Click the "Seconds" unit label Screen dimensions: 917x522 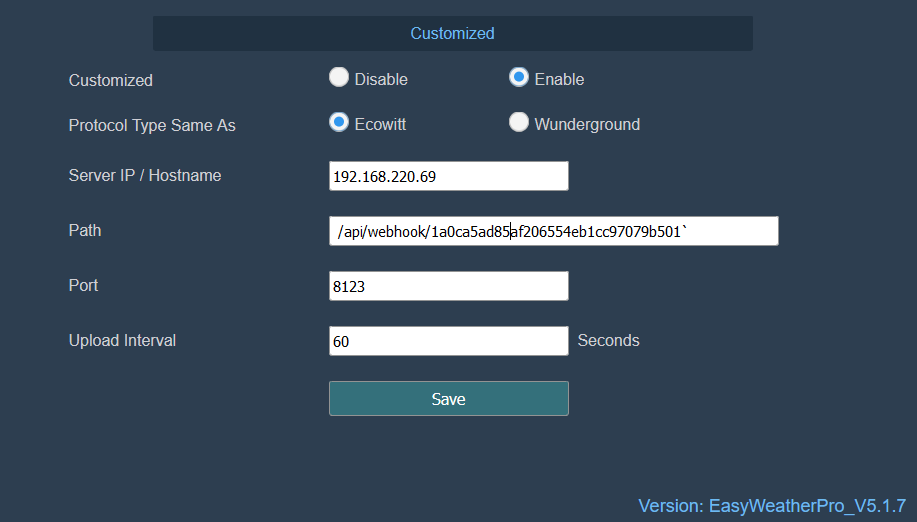pyautogui.click(x=608, y=340)
